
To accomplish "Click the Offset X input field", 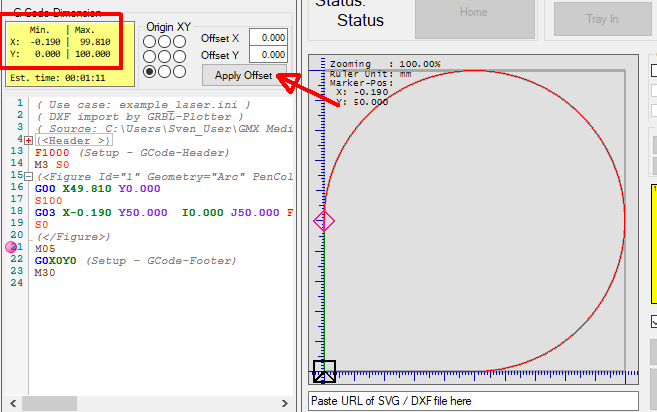I will click(267, 37).
